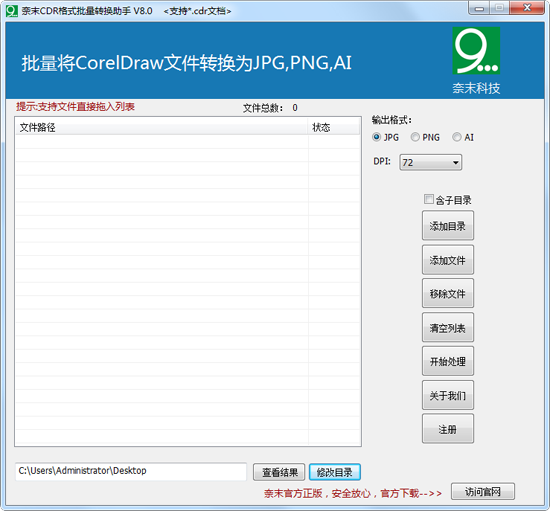Click the 注册 button
Image resolution: width=550 pixels, height=511 pixels.
tap(448, 429)
